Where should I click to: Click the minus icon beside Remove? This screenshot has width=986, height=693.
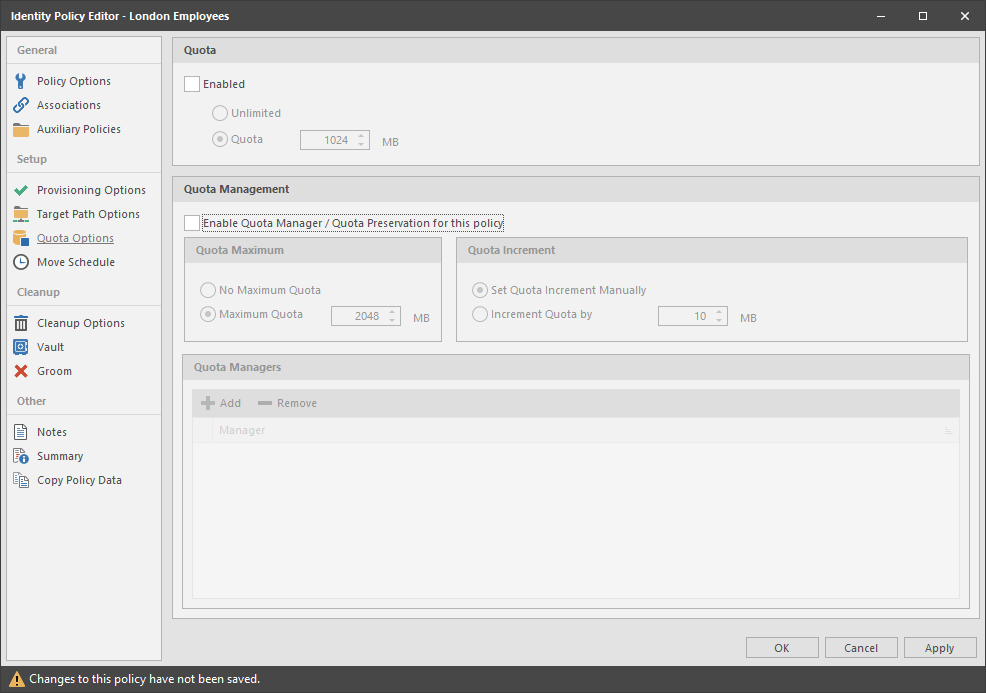[265, 403]
